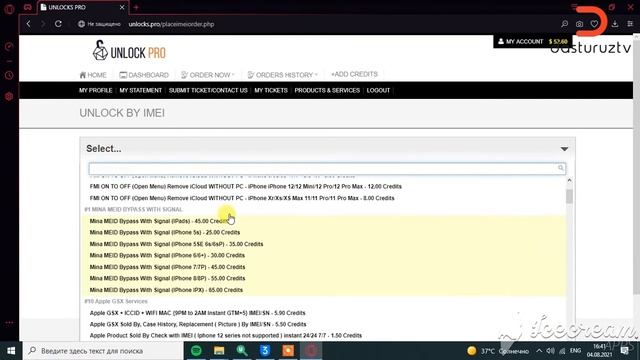Click the Unlock Pro logo
Image resolution: width=640 pixels, height=360 pixels.
pyautogui.click(x=129, y=51)
